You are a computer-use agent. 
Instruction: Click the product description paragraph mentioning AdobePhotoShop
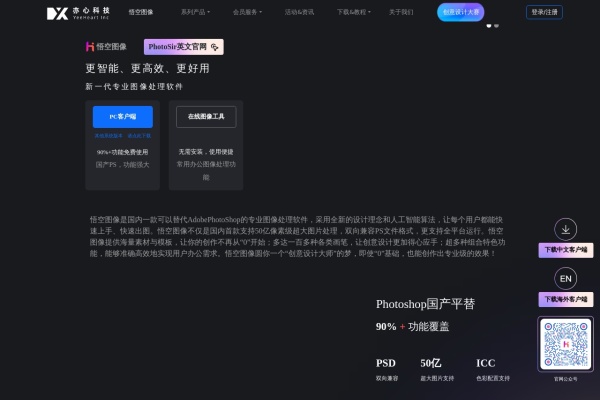pyautogui.click(x=298, y=237)
